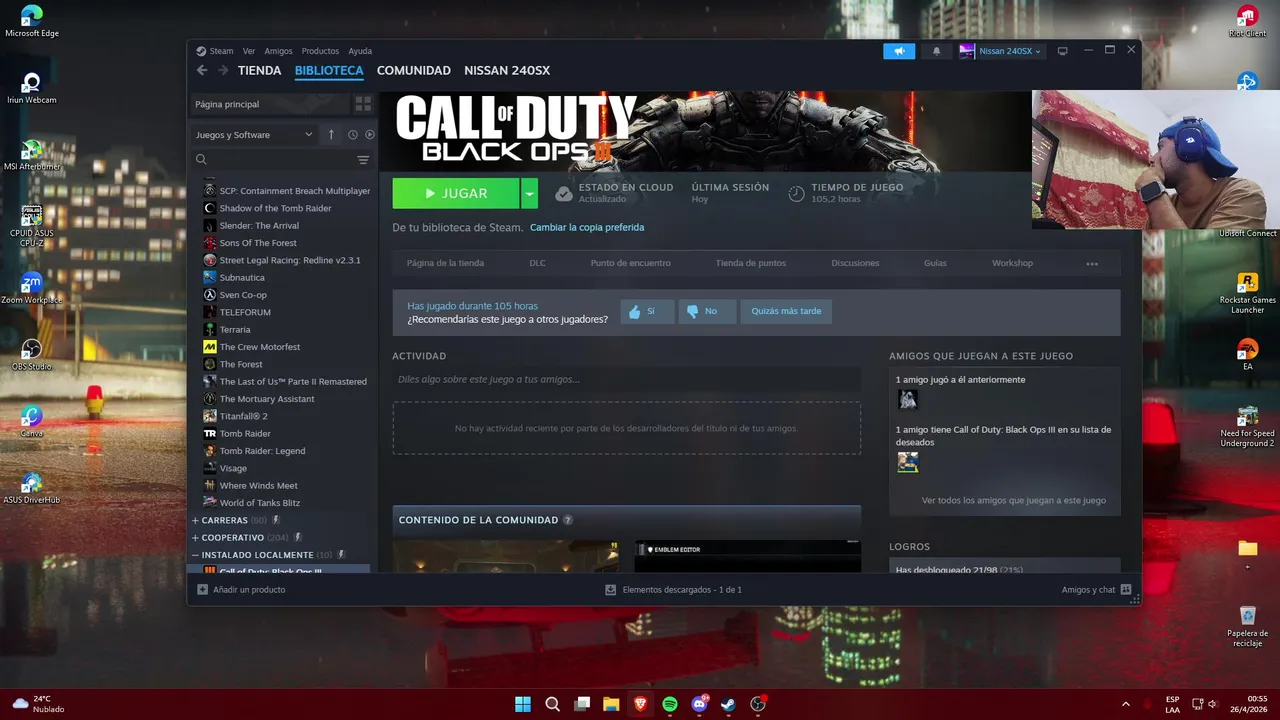The width and height of the screenshot is (1280, 720).
Task: Switch library to grid collections view
Action: coord(363,104)
